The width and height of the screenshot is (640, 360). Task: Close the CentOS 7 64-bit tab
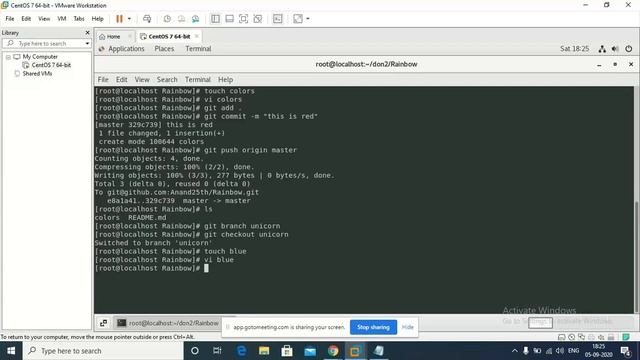197,36
